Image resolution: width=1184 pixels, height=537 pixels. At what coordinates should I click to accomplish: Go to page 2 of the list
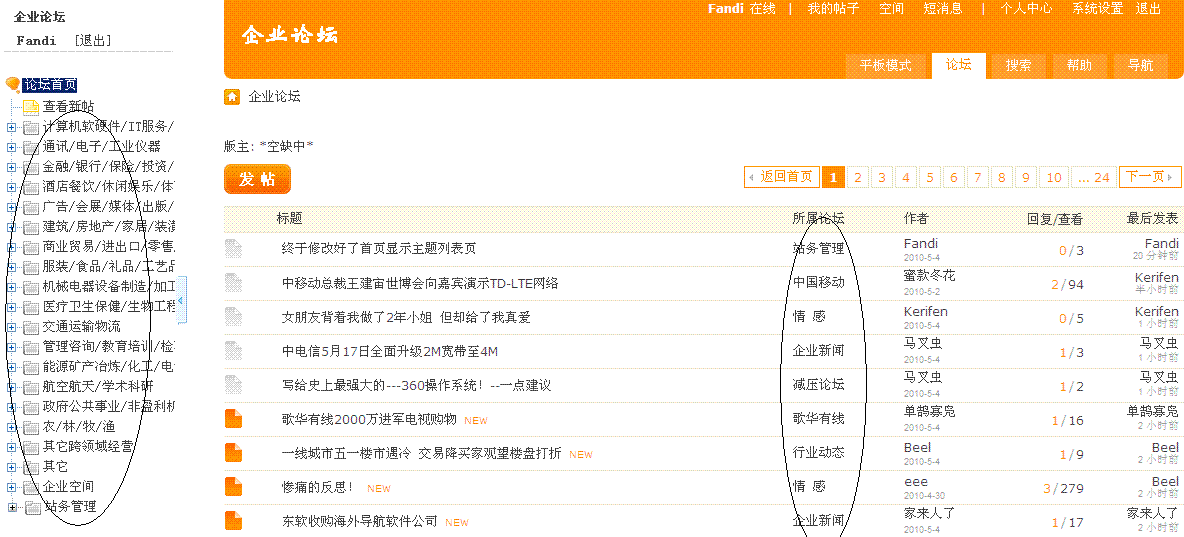click(x=858, y=177)
